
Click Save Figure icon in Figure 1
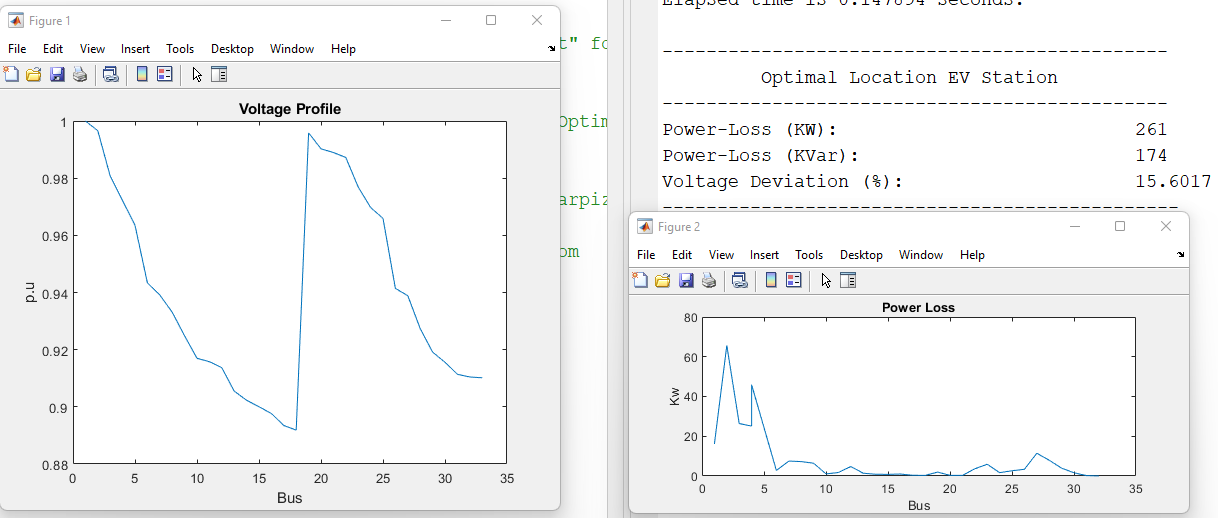point(57,74)
